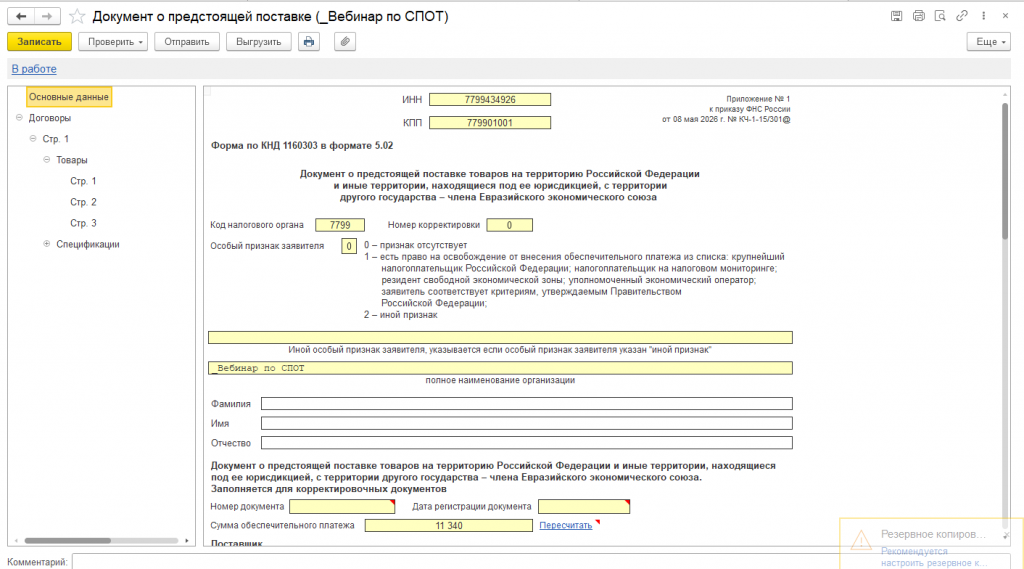The image size is (1024, 569).
Task: Open the Проверить dropdown button
Action: 113,42
